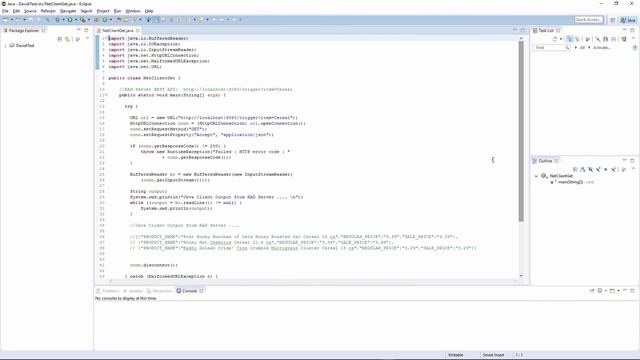Open the Project menu

point(103,11)
